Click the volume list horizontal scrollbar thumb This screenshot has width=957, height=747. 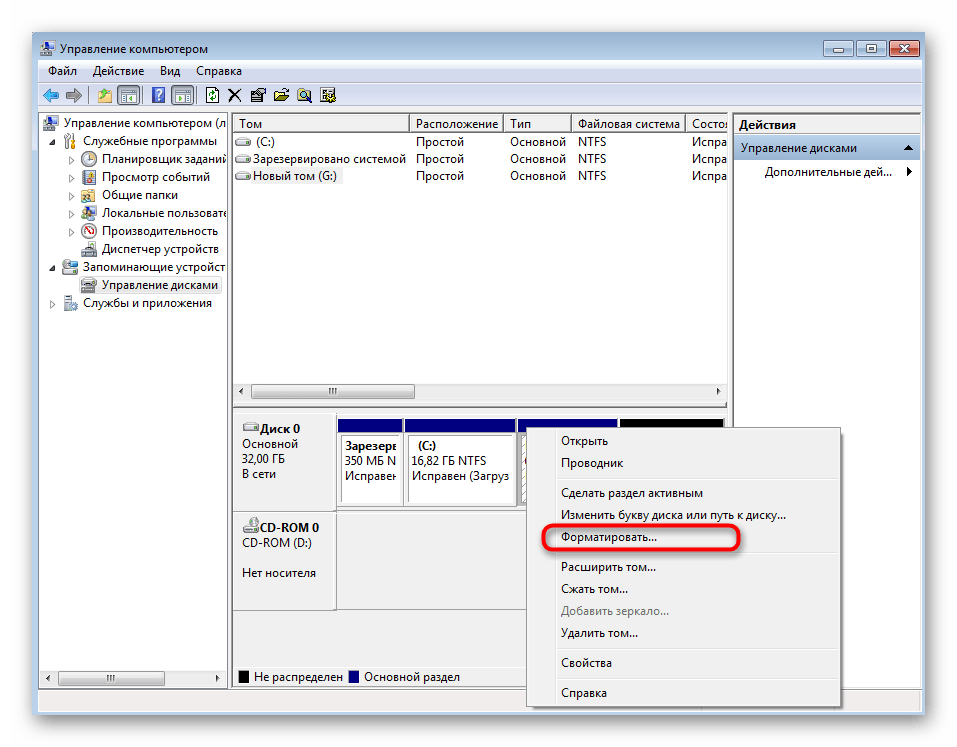[333, 391]
